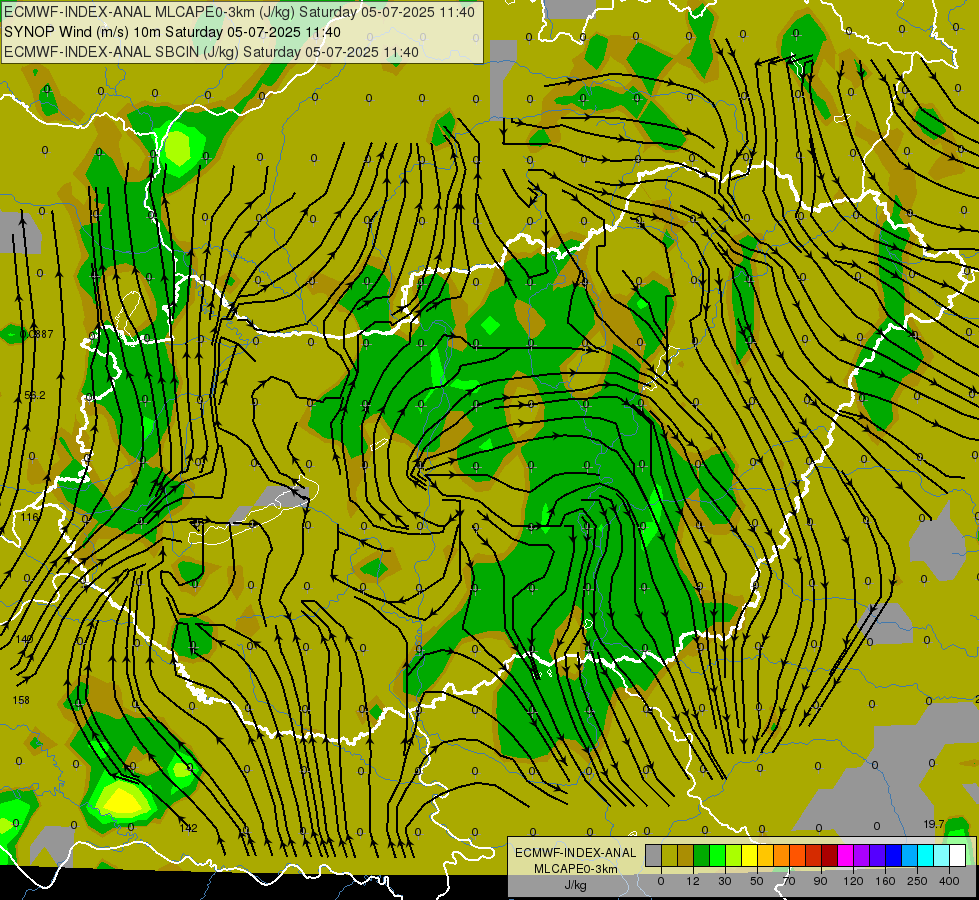Click the legend scale value 30

click(x=725, y=881)
